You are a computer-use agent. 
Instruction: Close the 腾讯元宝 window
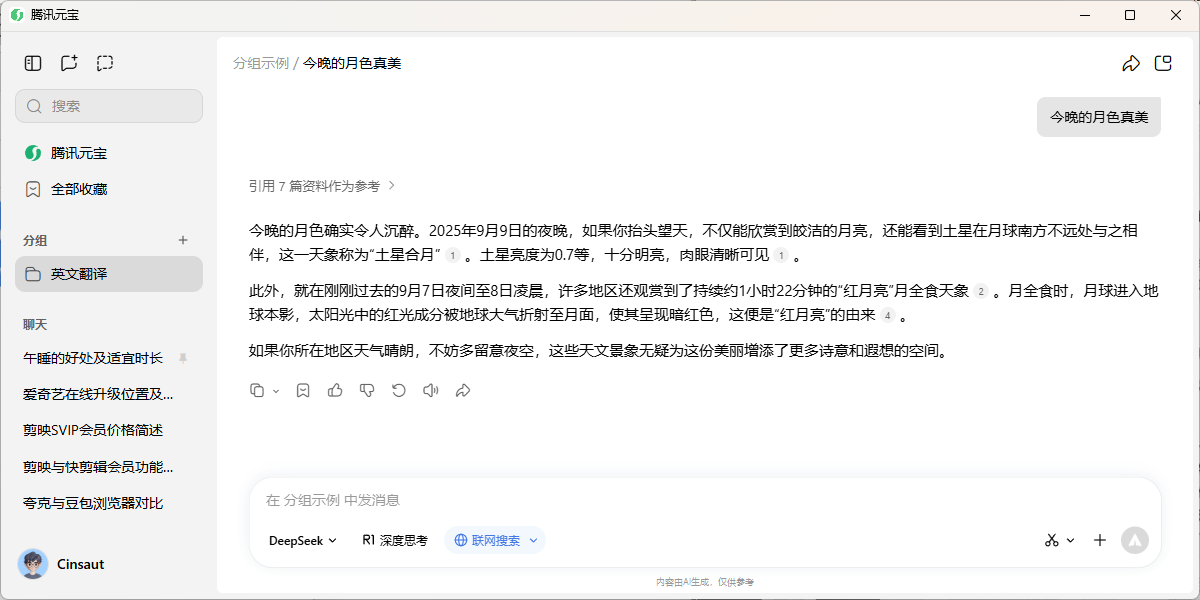point(1176,15)
